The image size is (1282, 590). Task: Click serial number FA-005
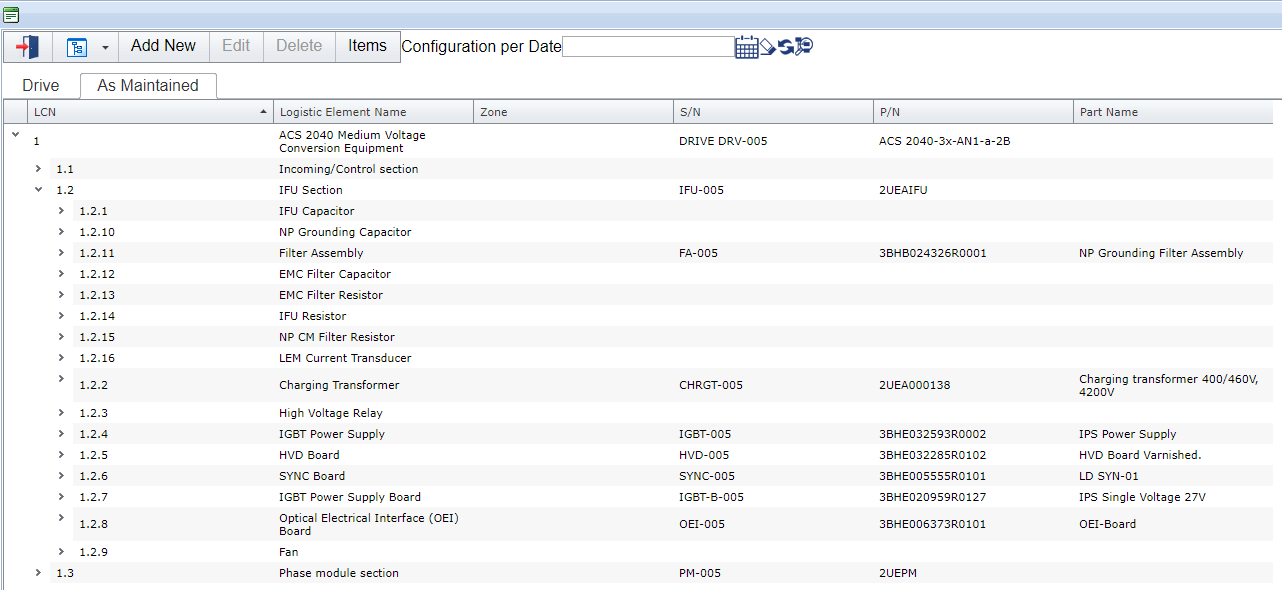(699, 253)
